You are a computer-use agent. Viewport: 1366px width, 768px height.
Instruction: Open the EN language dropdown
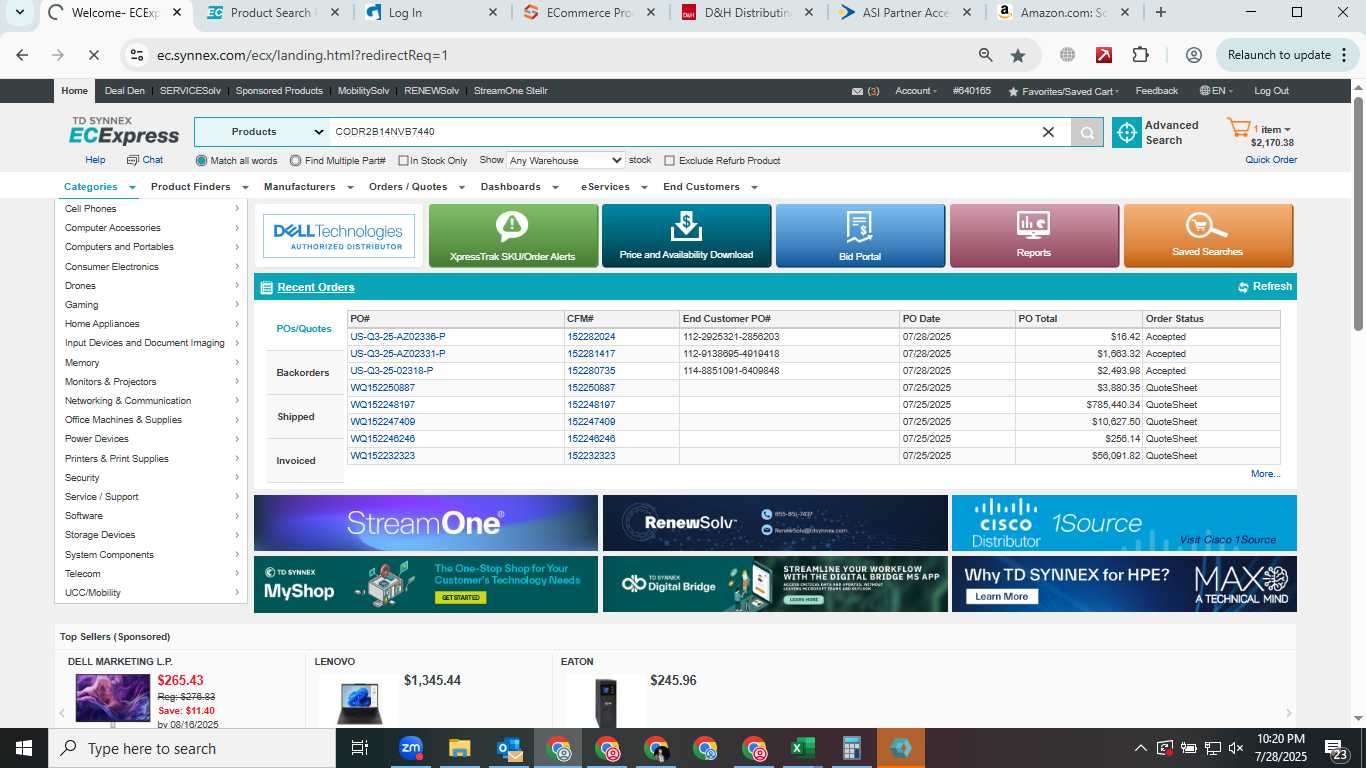click(1217, 91)
